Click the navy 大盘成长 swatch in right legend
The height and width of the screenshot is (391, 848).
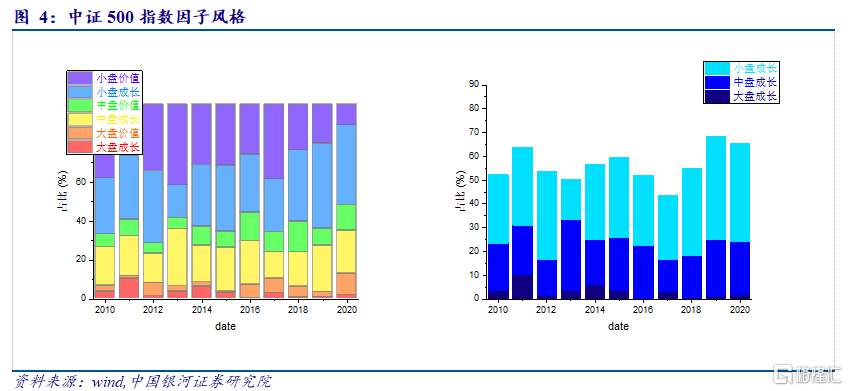(718, 96)
